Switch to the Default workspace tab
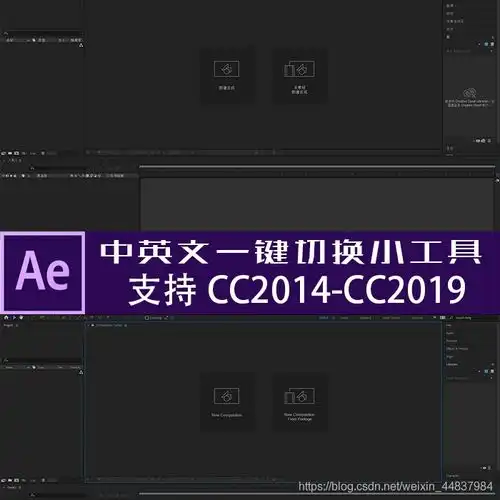 [324, 318]
